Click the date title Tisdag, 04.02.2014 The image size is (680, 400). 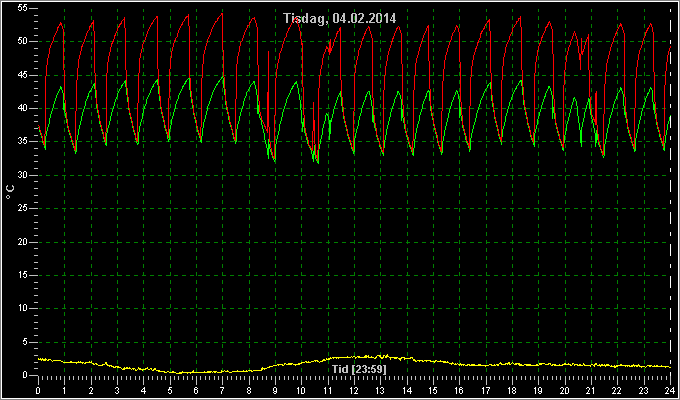[340, 19]
